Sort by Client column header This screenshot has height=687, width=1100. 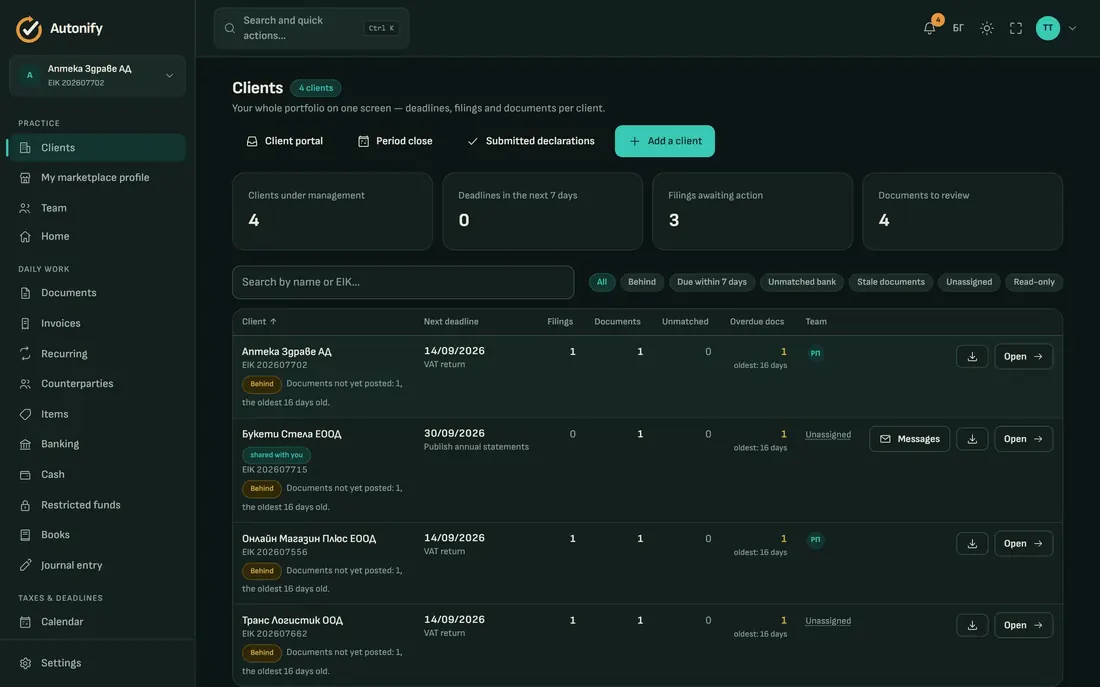(x=259, y=321)
